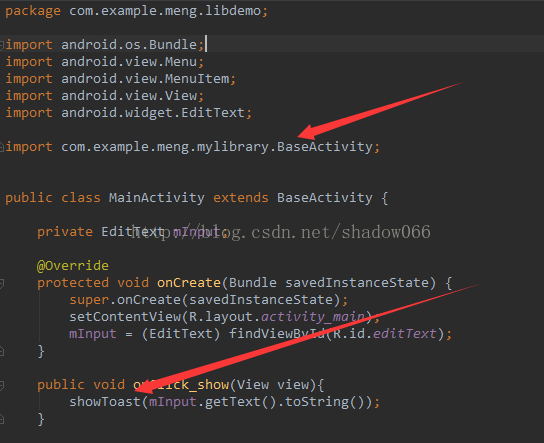The image size is (544, 443).
Task: Click the 'View view' parameter
Action: (273, 385)
